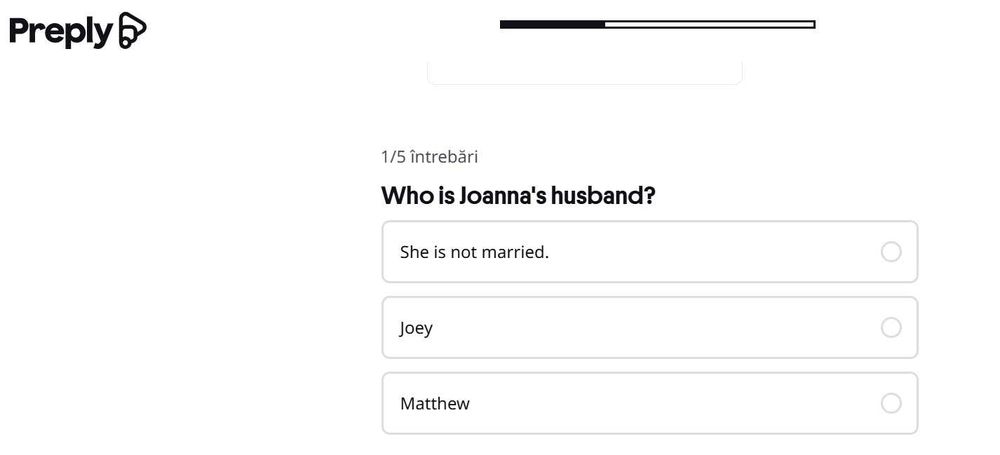1000x455 pixels.
Task: Select the Joey radio button circle
Action: coord(891,328)
